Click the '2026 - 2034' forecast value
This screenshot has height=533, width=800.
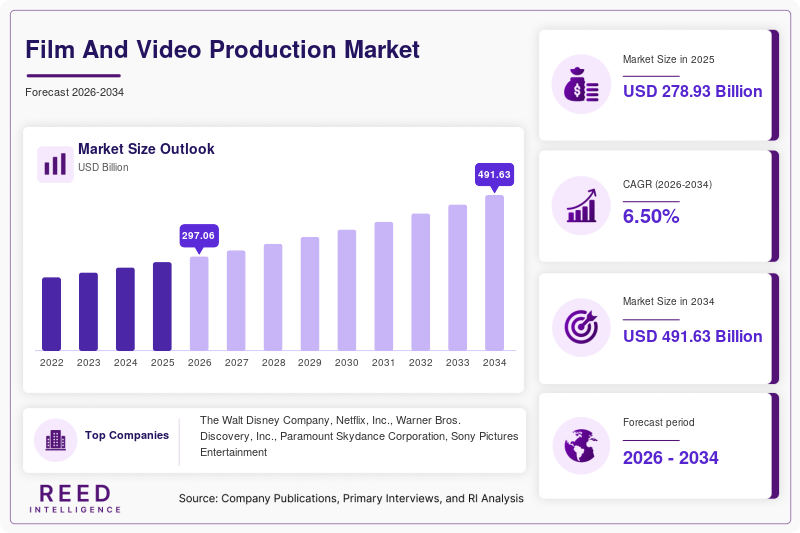point(670,458)
